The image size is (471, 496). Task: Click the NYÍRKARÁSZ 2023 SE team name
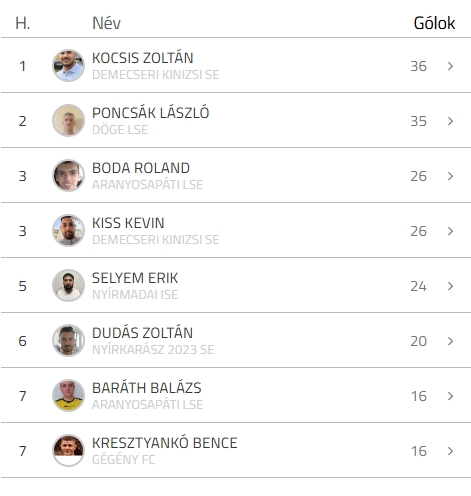[153, 349]
